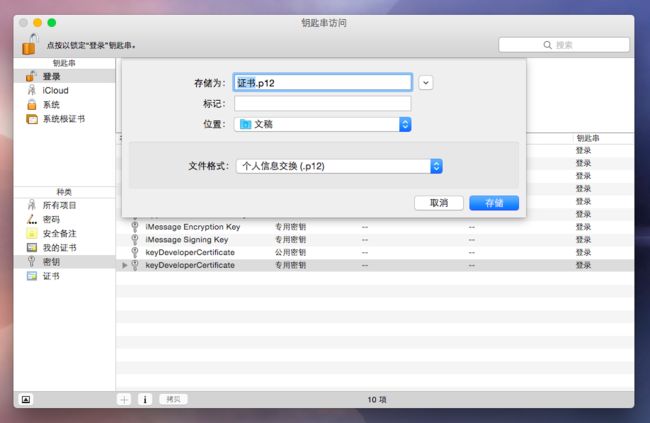Click the iCloud keychain icon

32,90
